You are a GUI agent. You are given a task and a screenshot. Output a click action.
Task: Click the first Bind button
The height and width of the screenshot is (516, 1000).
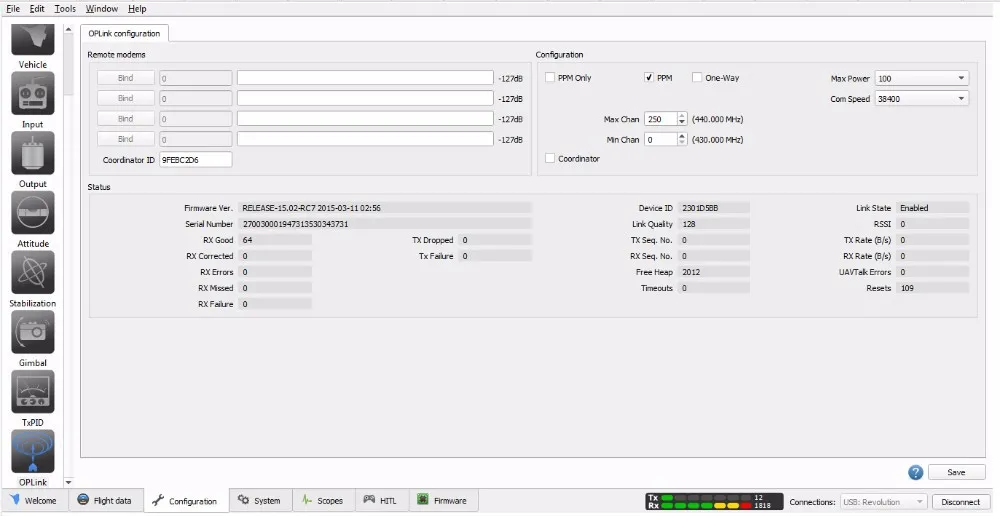pos(126,78)
